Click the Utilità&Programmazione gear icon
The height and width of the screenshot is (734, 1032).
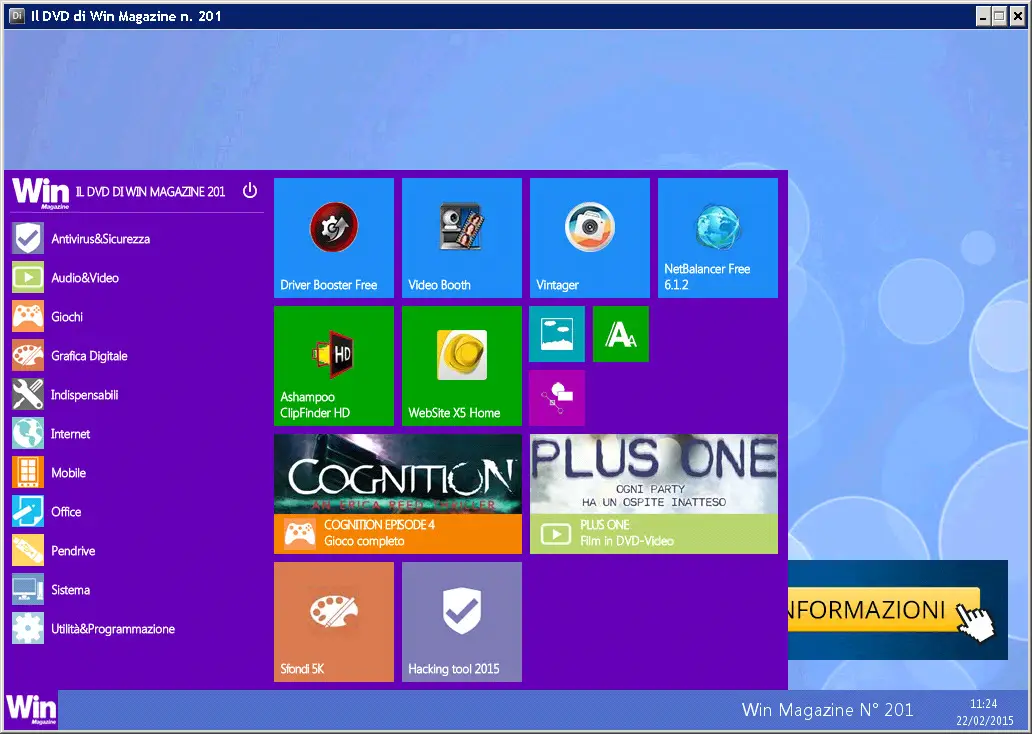point(28,629)
